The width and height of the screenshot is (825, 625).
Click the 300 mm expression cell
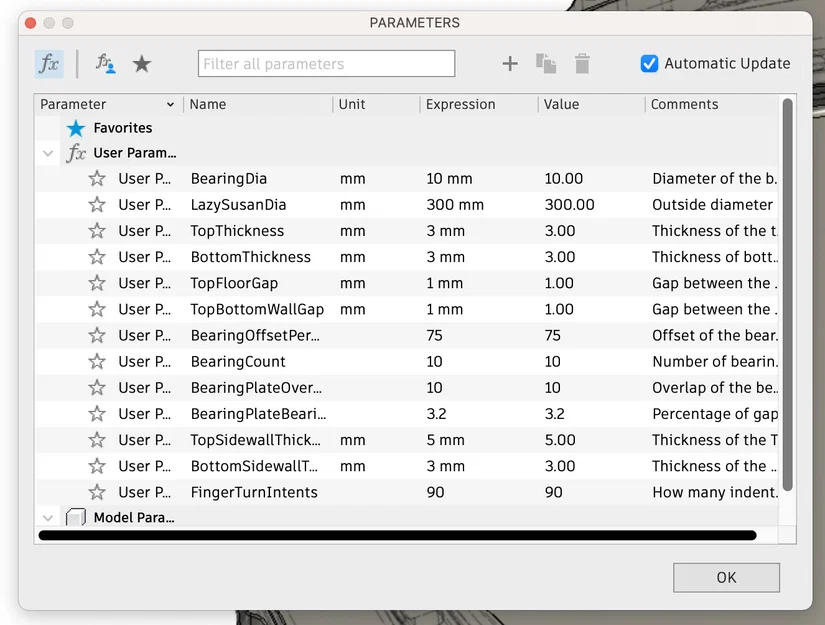455,205
